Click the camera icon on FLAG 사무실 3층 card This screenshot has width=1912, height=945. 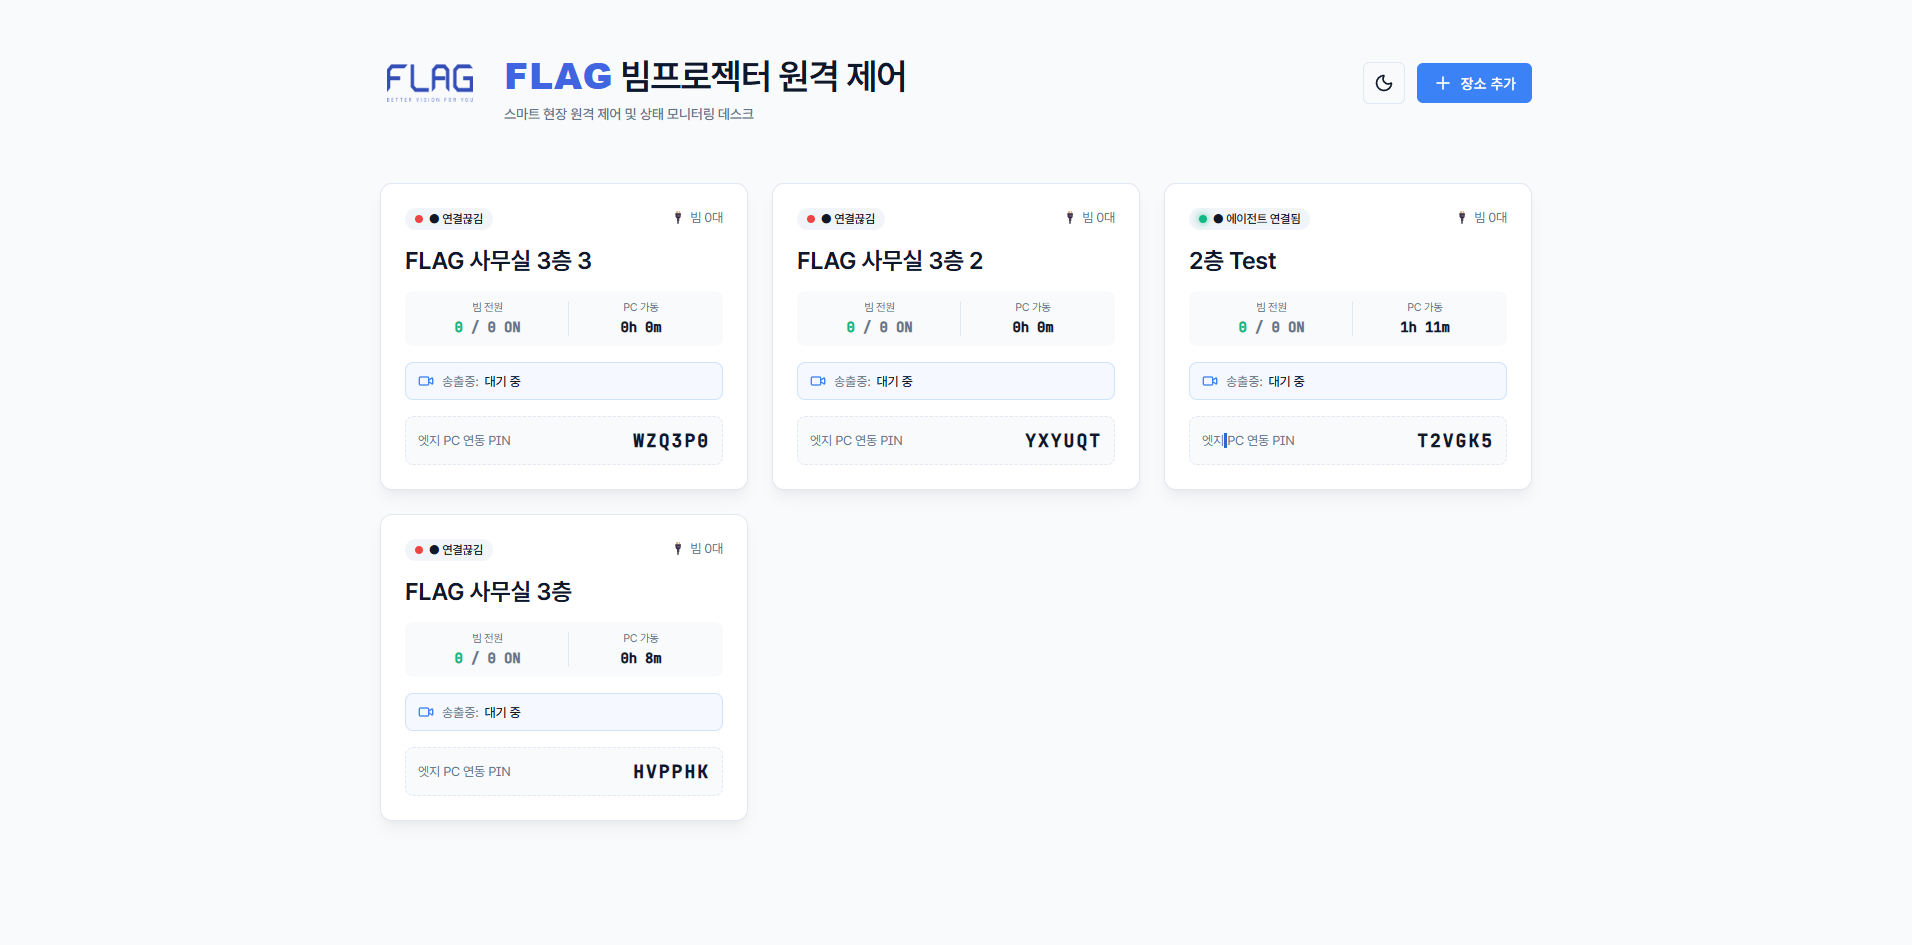[425, 712]
